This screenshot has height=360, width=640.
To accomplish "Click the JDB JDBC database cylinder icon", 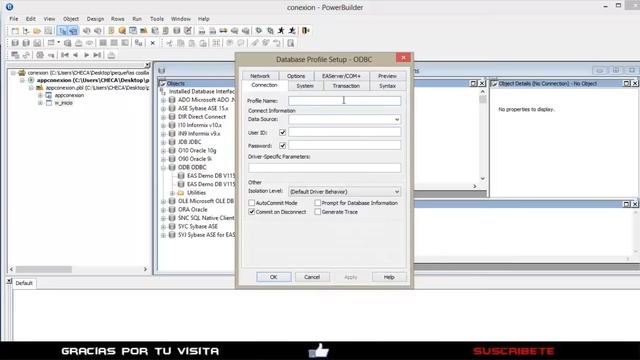I will [x=172, y=142].
